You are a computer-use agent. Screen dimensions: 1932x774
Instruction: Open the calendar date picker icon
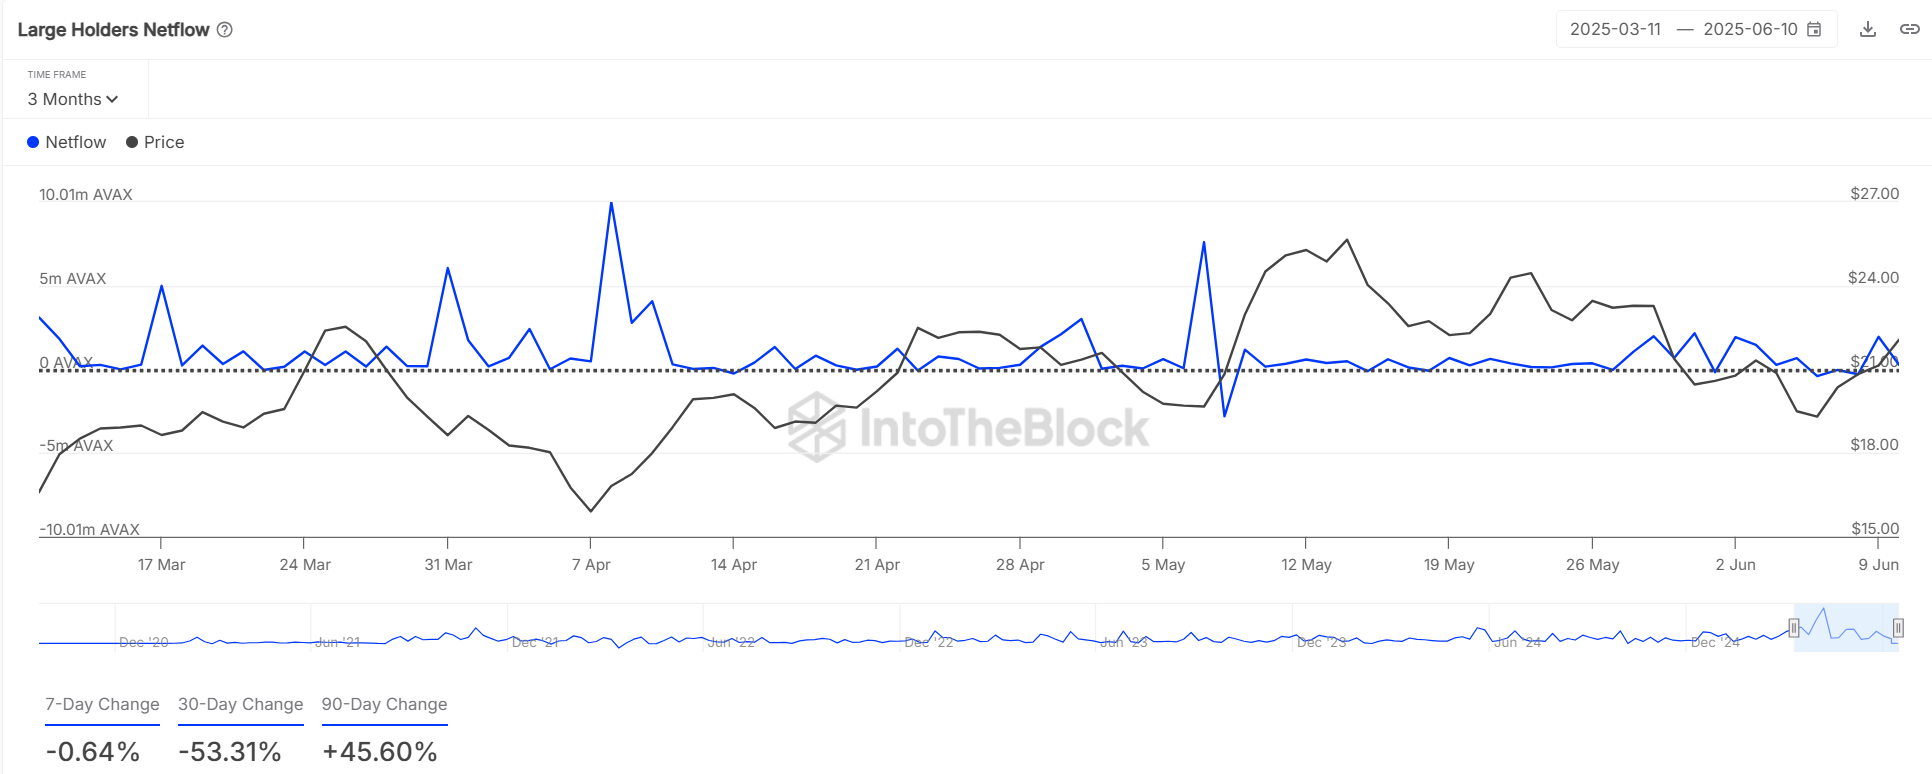coord(1814,29)
